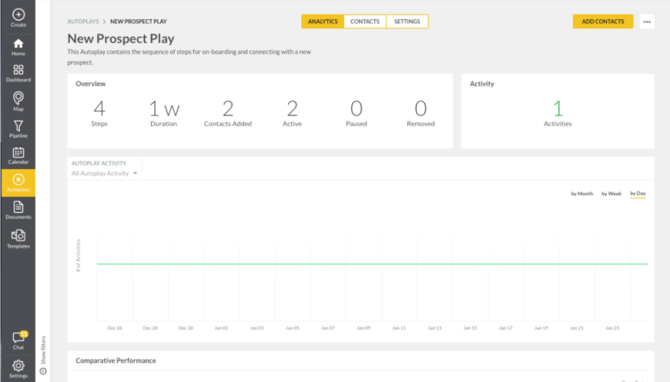View chart by Month
Image resolution: width=670 pixels, height=382 pixels.
click(x=582, y=194)
